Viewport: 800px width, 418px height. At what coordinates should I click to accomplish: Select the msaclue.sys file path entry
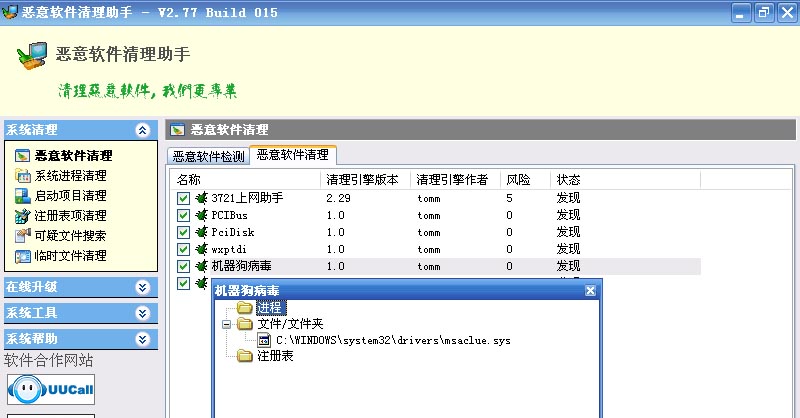tap(393, 340)
